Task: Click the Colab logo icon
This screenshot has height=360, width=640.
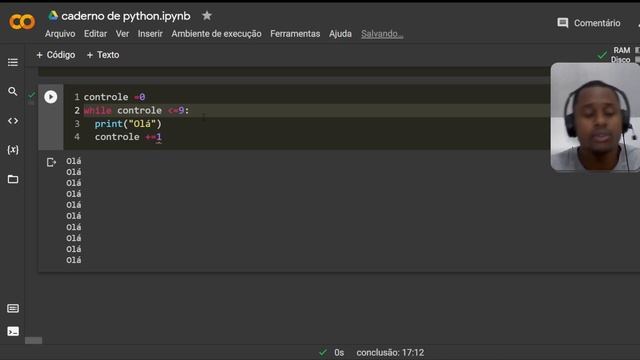Action: 22,22
